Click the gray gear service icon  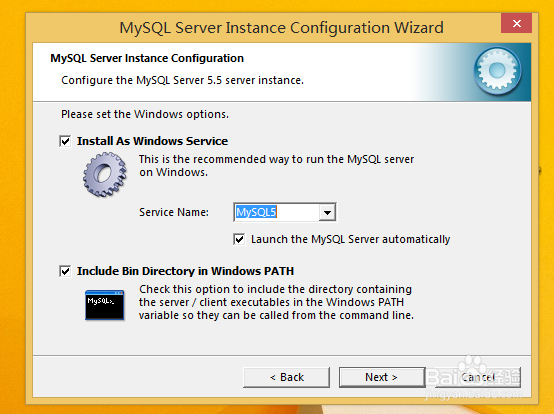tap(105, 174)
